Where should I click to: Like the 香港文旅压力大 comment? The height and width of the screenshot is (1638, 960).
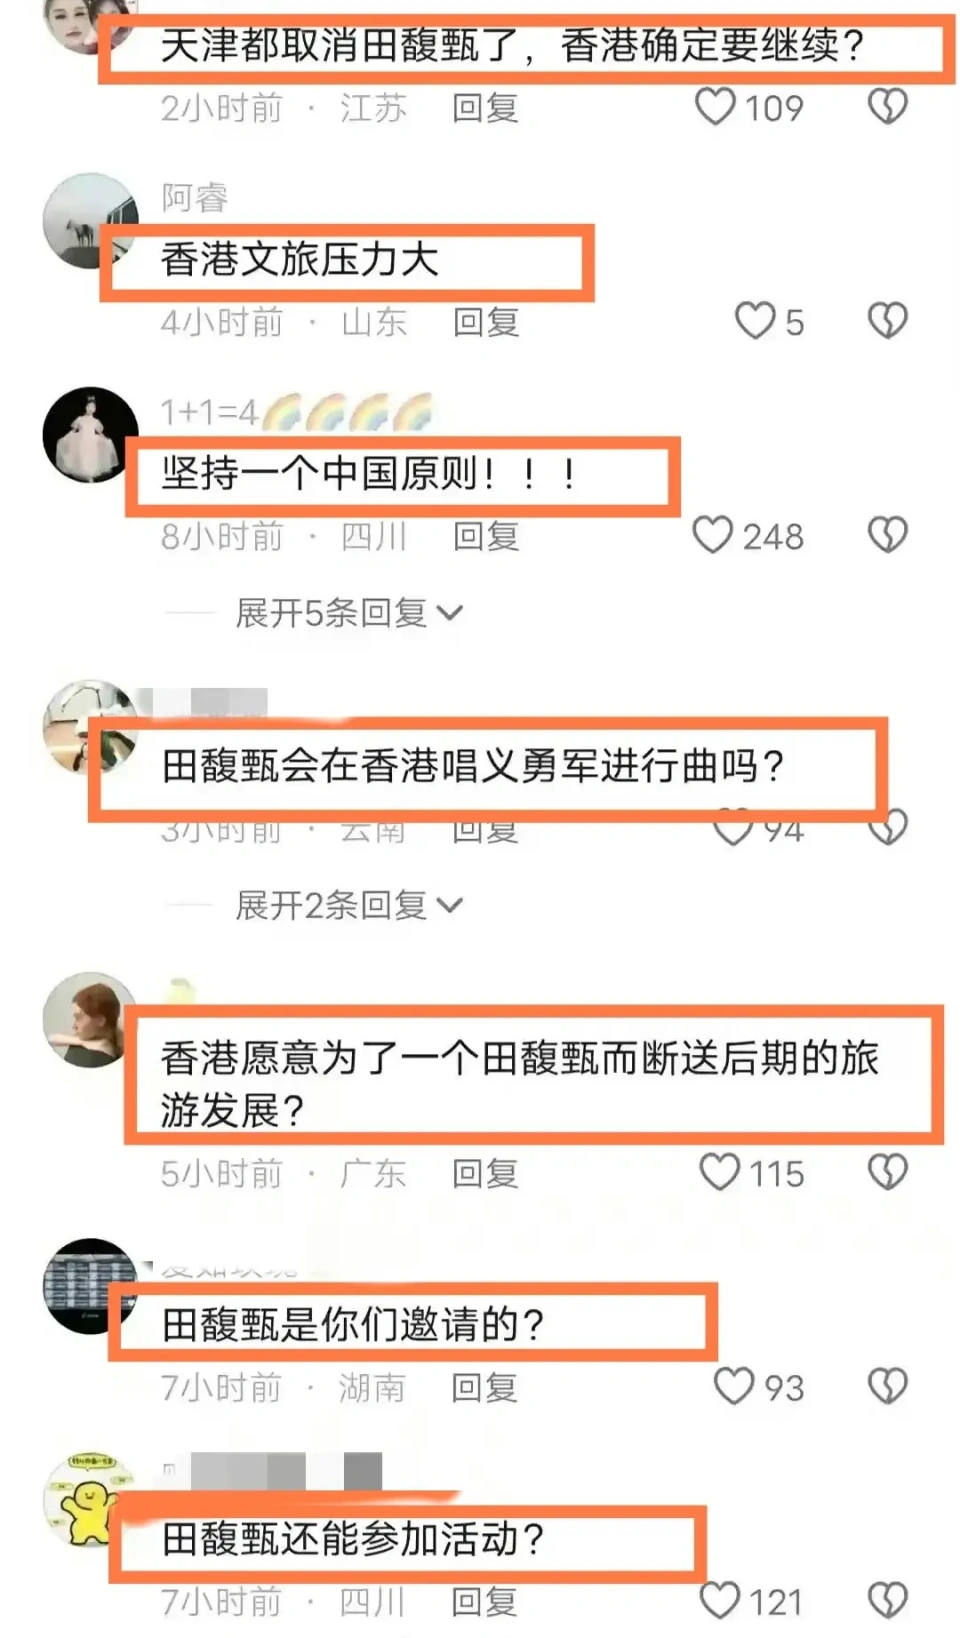tap(755, 321)
